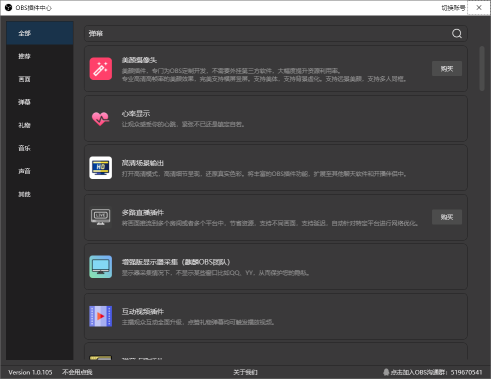Click the 点击加入OBS沟通群 link
The height and width of the screenshot is (379, 491).
point(436,372)
